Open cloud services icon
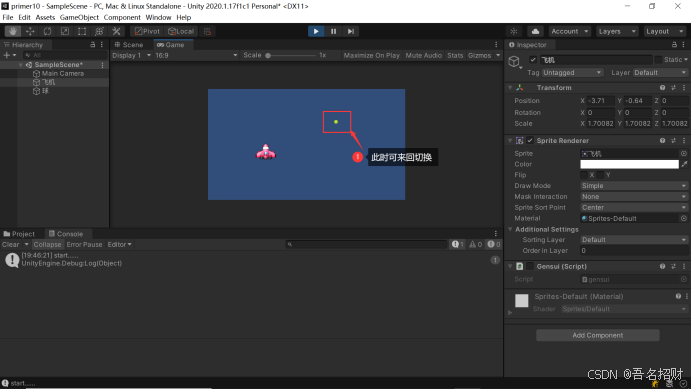This screenshot has width=692, height=389. (x=535, y=31)
